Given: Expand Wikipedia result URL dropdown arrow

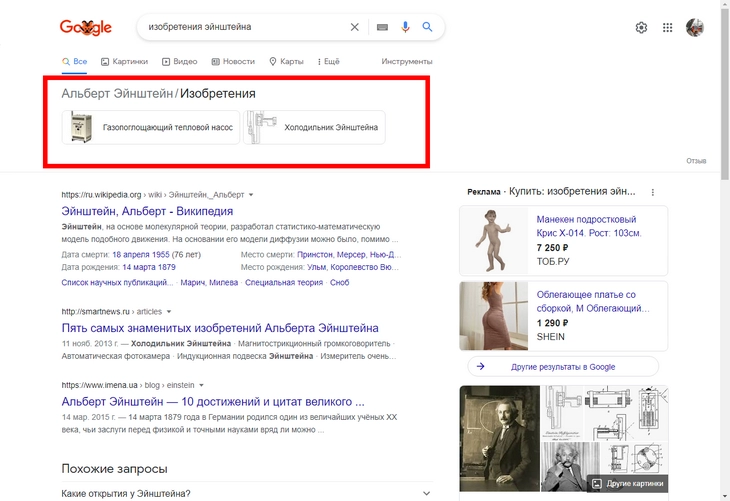Looking at the screenshot, I should click(251, 195).
